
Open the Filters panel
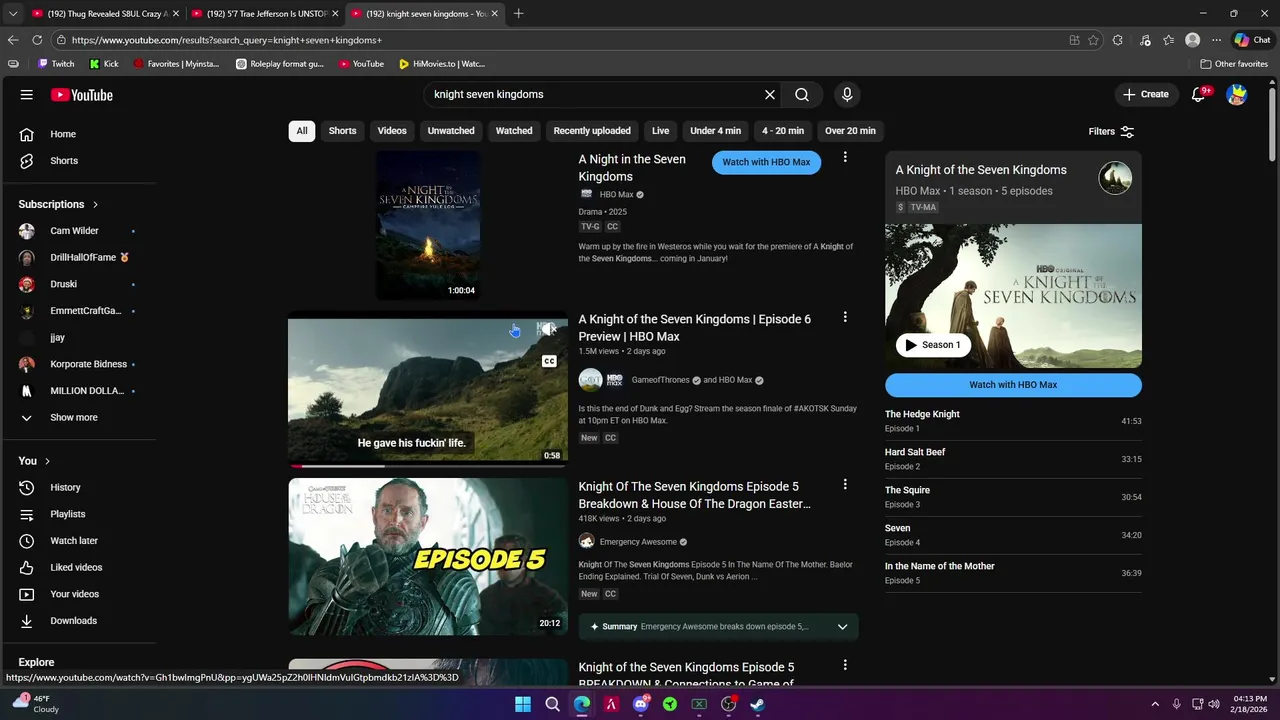click(x=1111, y=132)
